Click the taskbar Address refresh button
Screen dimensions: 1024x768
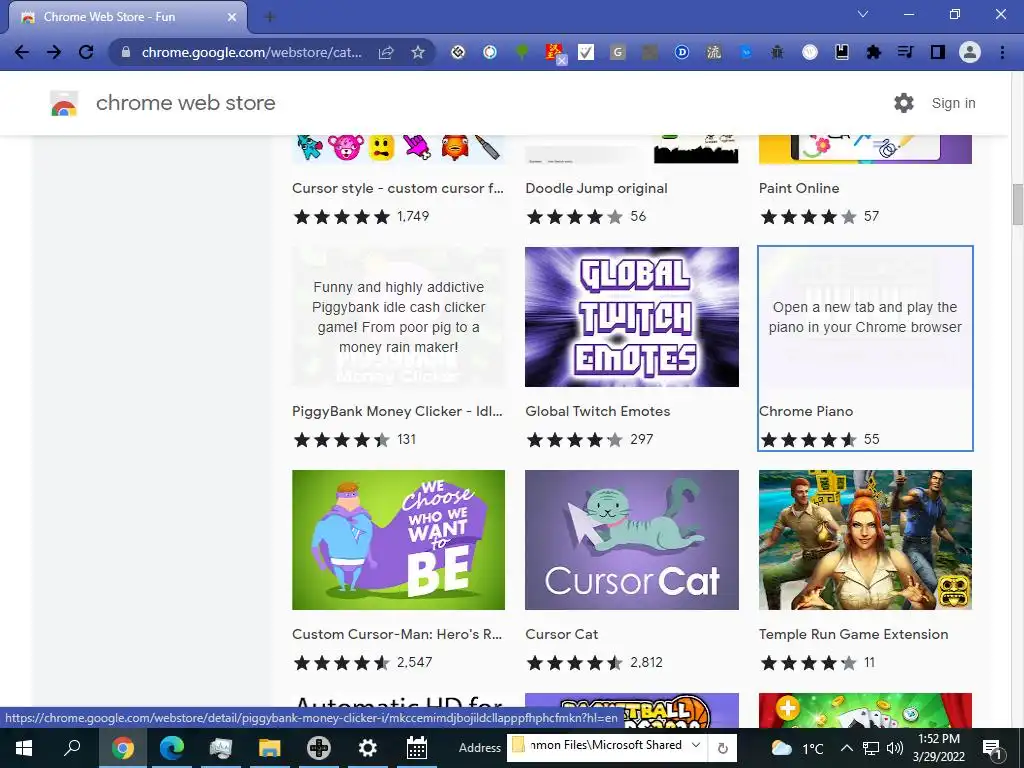[x=723, y=748]
